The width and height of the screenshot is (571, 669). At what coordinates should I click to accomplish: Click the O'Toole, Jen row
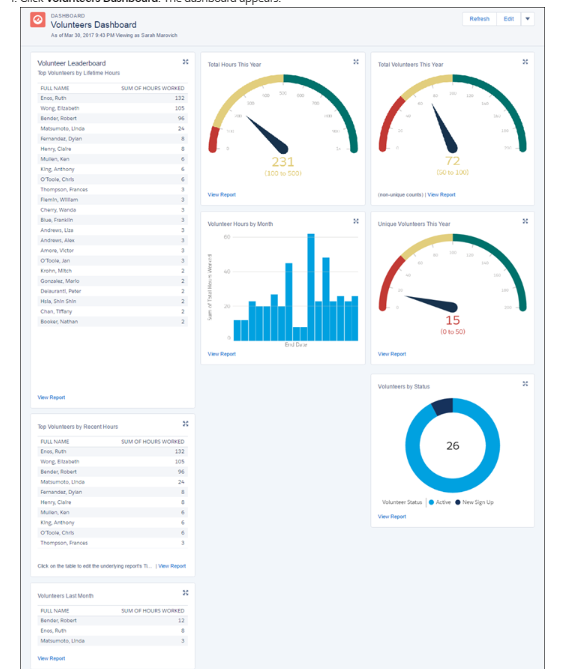tap(113, 261)
